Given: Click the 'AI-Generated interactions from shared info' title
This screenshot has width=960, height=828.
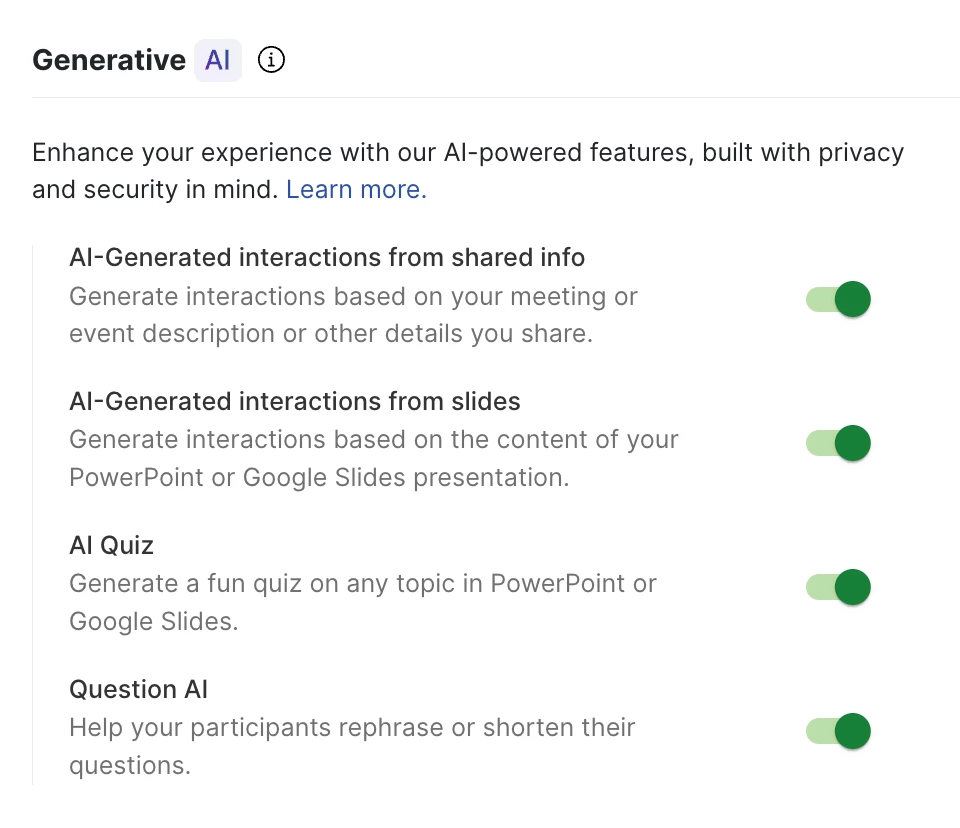Looking at the screenshot, I should (x=327, y=258).
